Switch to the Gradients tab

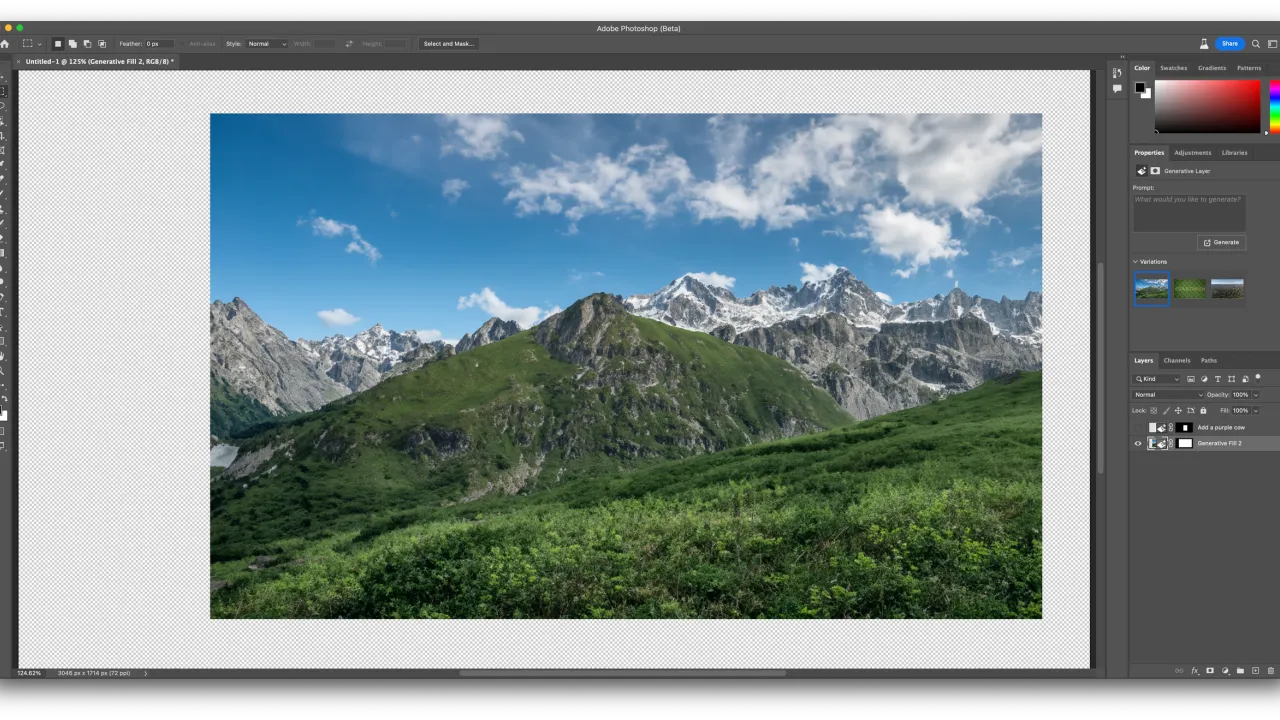1212,68
